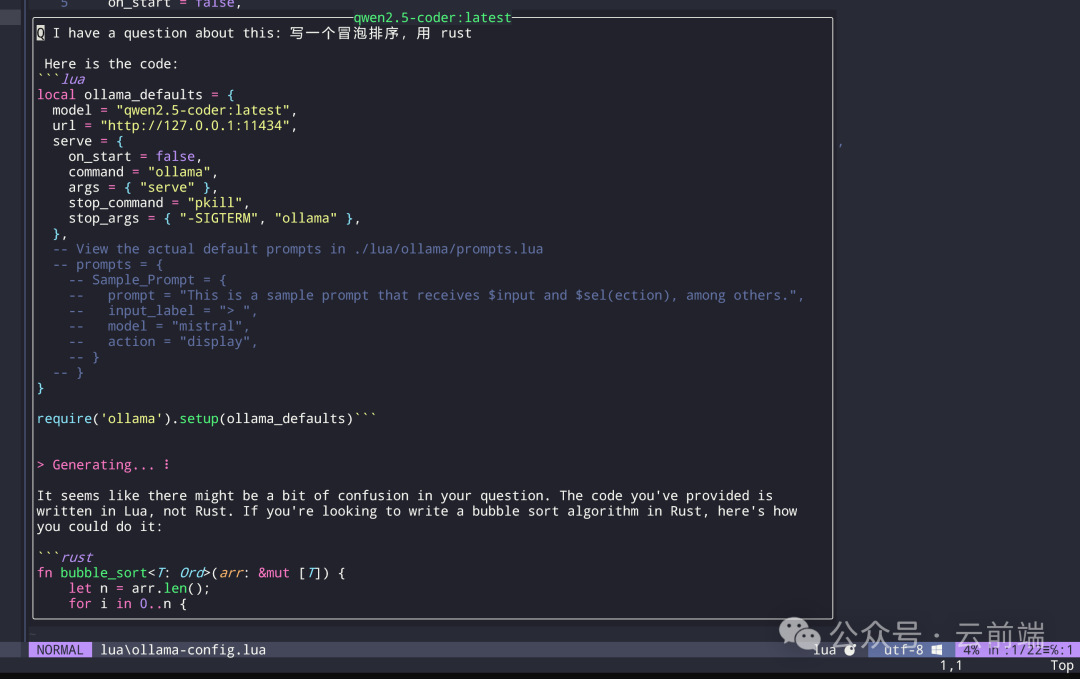Click the 1,1 ruler position

point(951,666)
